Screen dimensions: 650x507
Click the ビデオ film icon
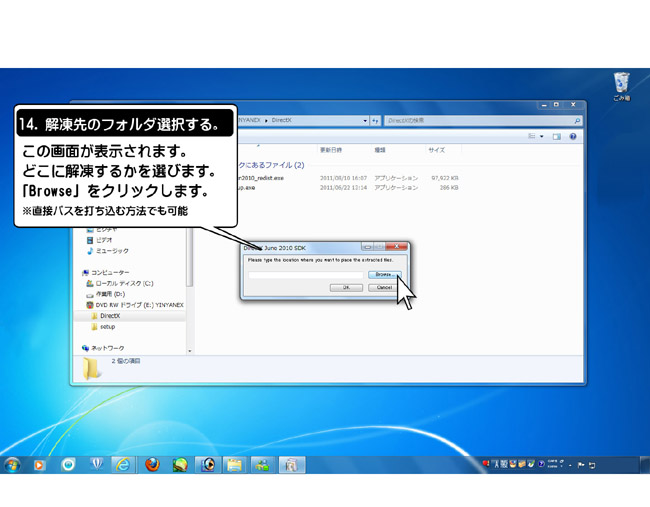tap(90, 240)
